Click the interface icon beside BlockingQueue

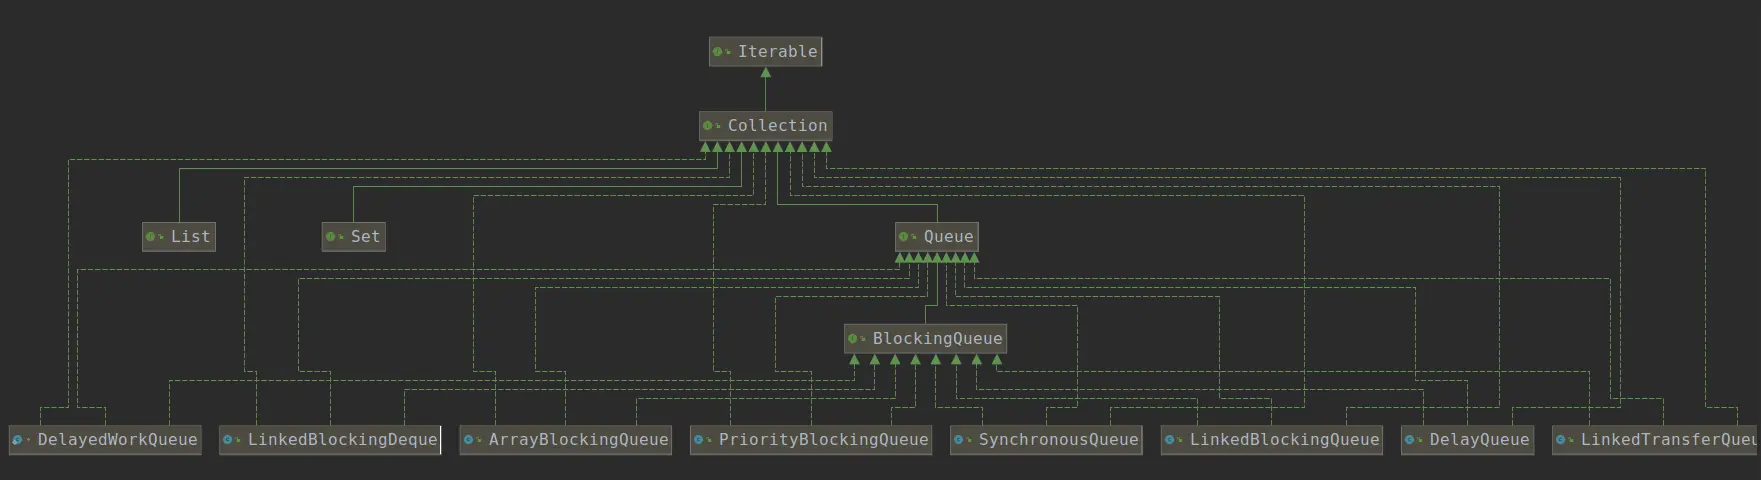(x=854, y=339)
